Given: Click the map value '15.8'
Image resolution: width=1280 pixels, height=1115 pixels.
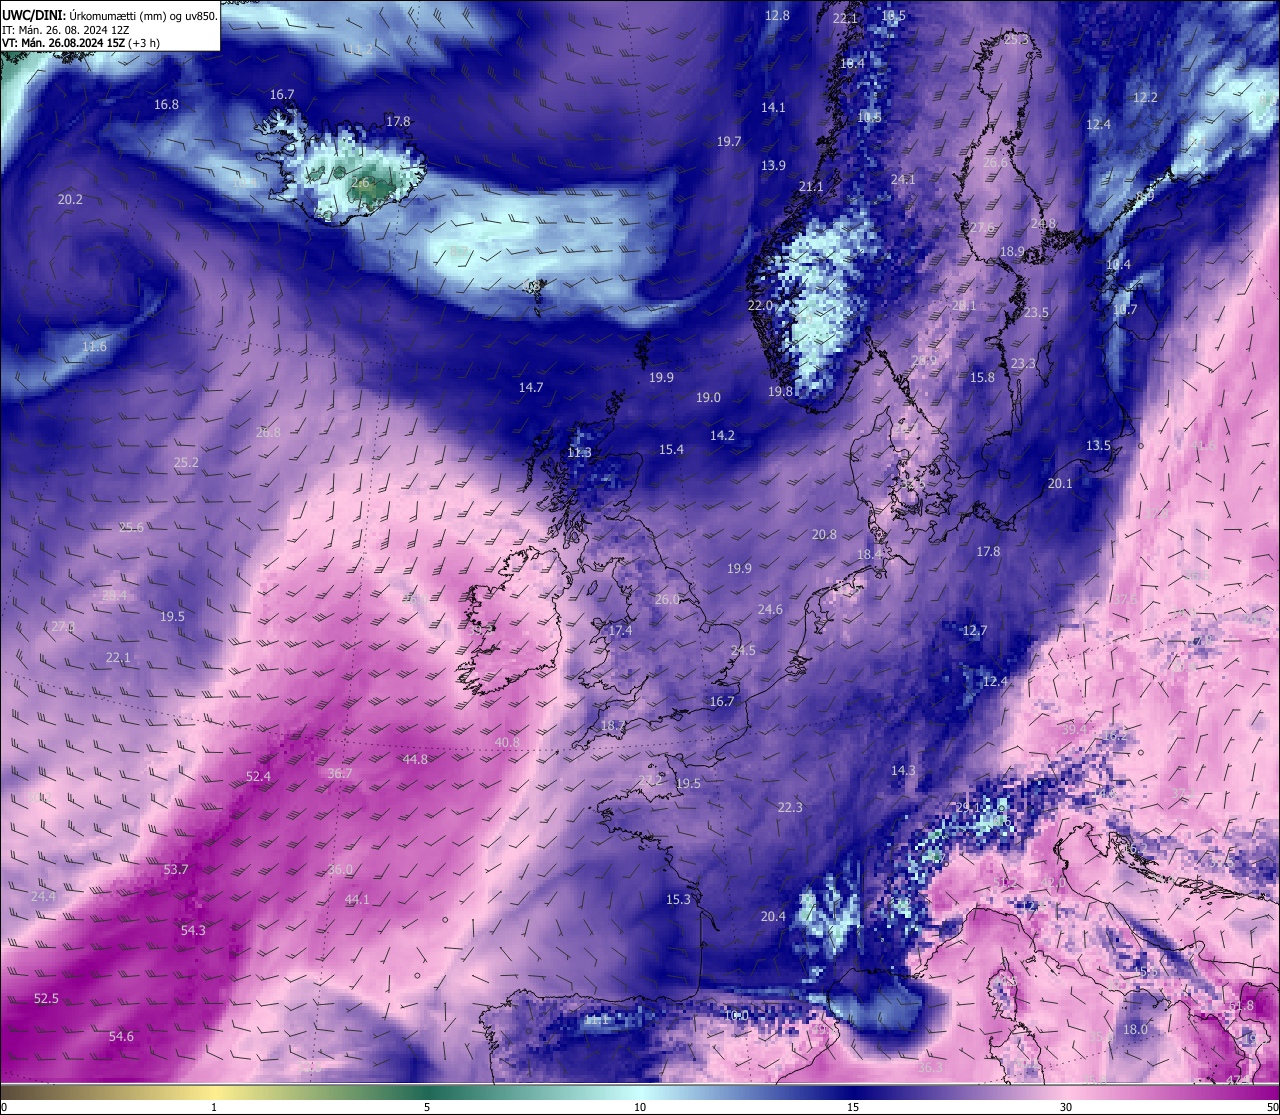Looking at the screenshot, I should coord(983,378).
